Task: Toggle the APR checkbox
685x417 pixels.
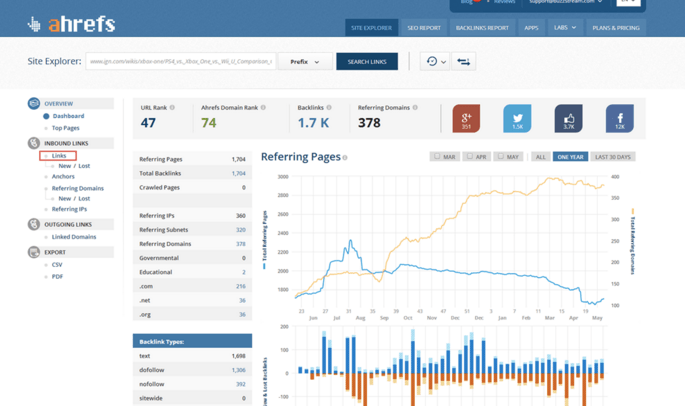Action: [469, 156]
